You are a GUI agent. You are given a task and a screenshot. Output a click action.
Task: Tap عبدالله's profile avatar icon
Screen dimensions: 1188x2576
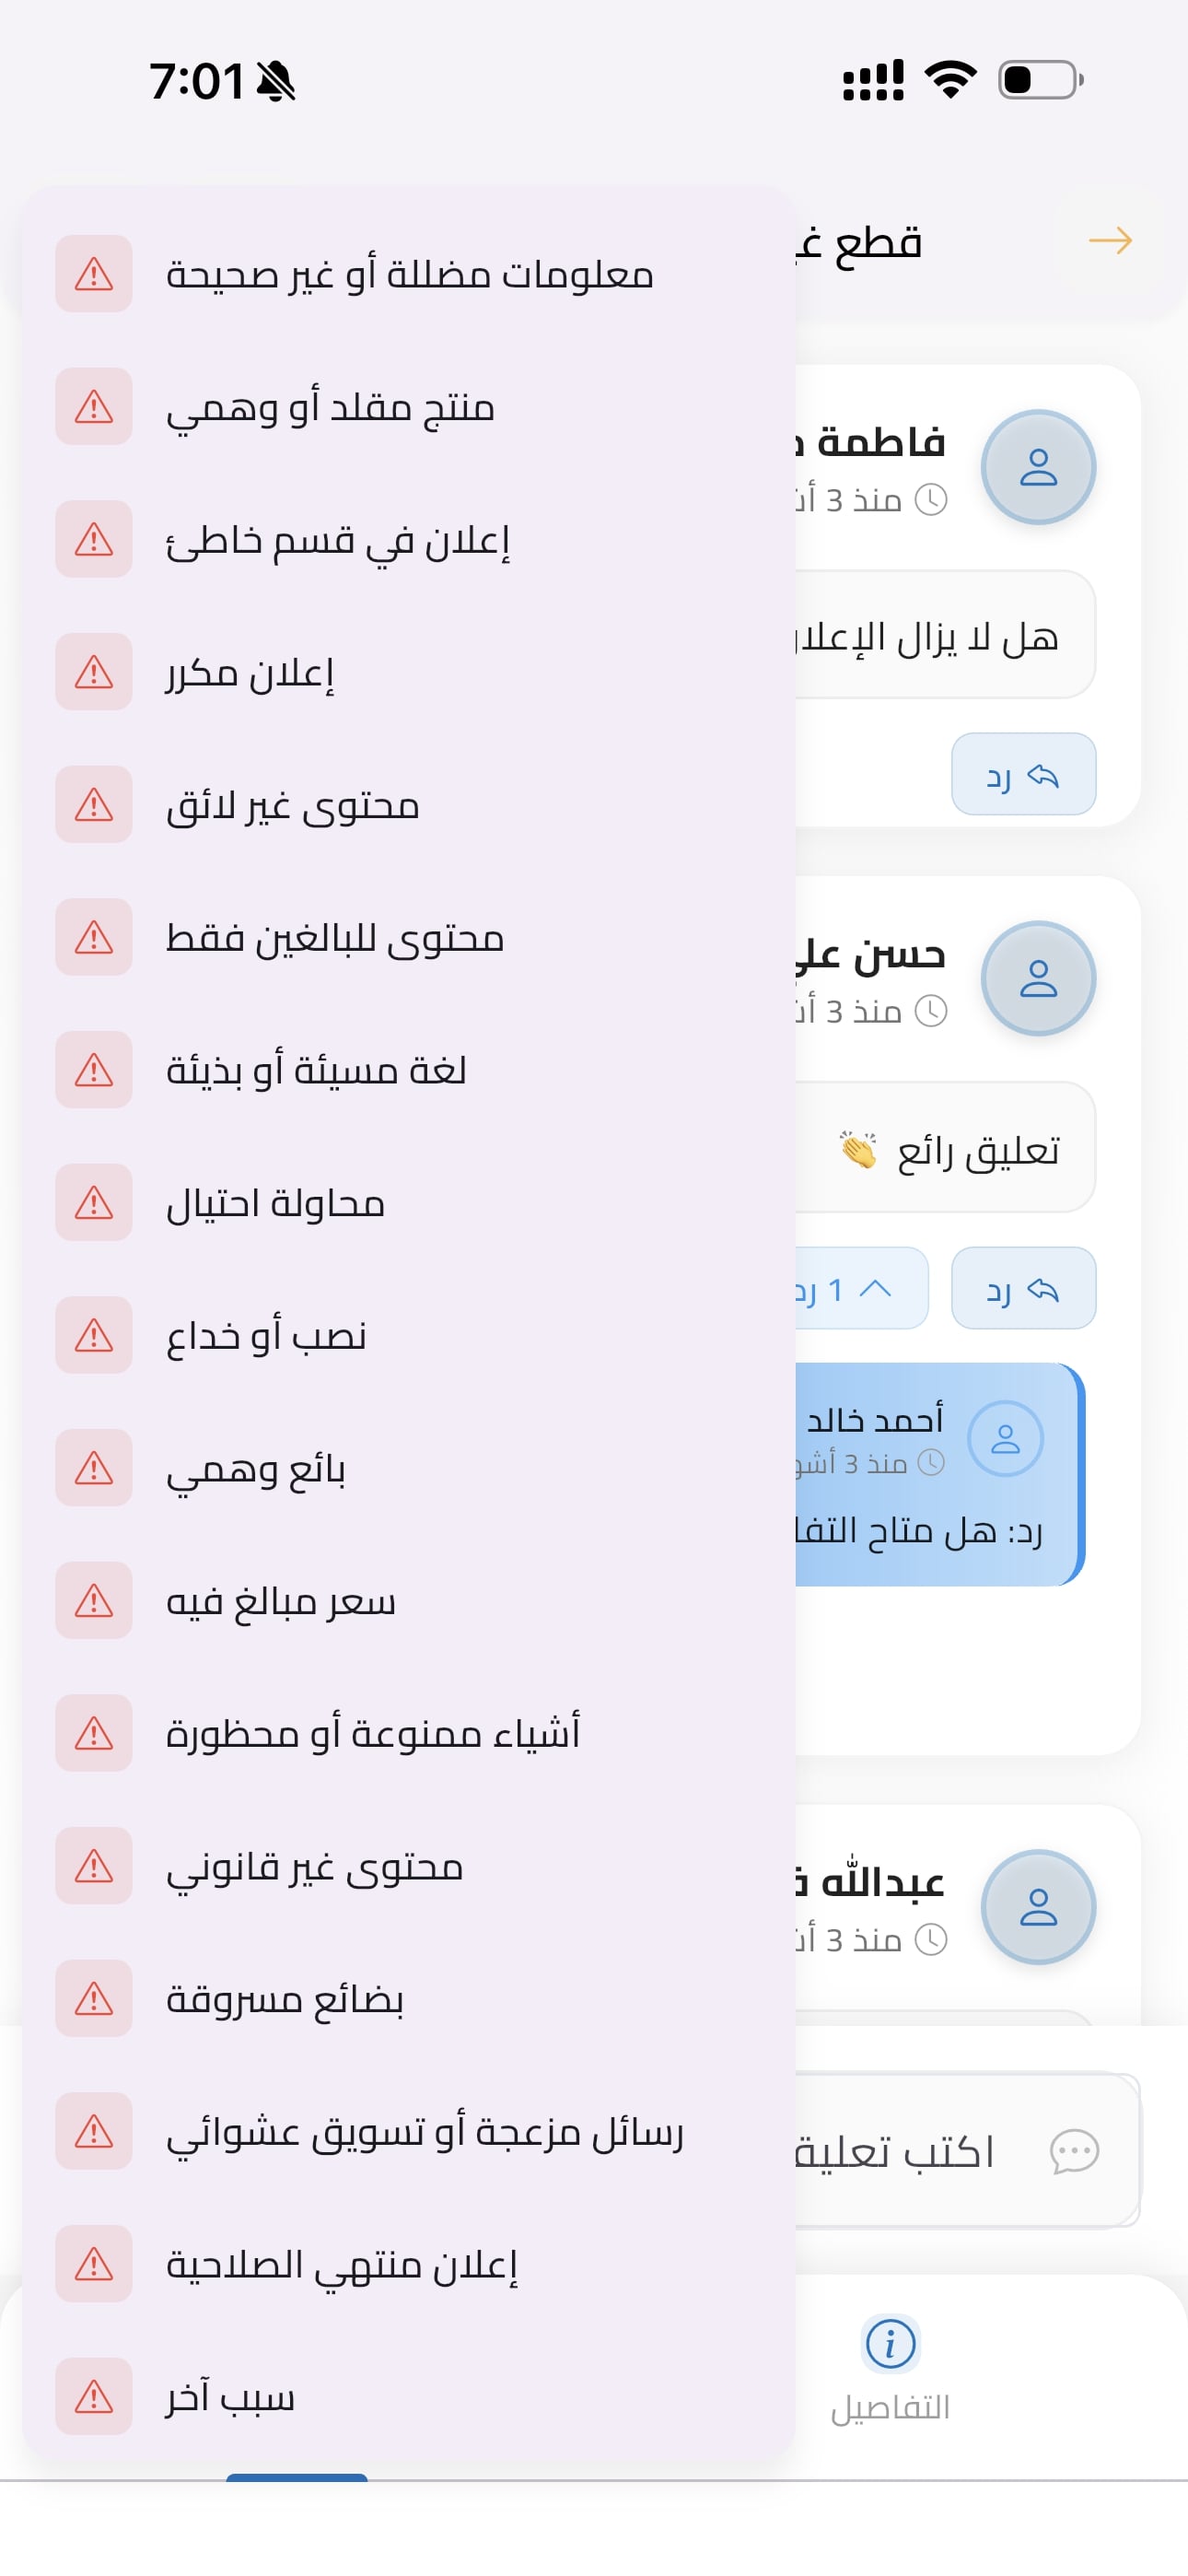coord(1038,1907)
